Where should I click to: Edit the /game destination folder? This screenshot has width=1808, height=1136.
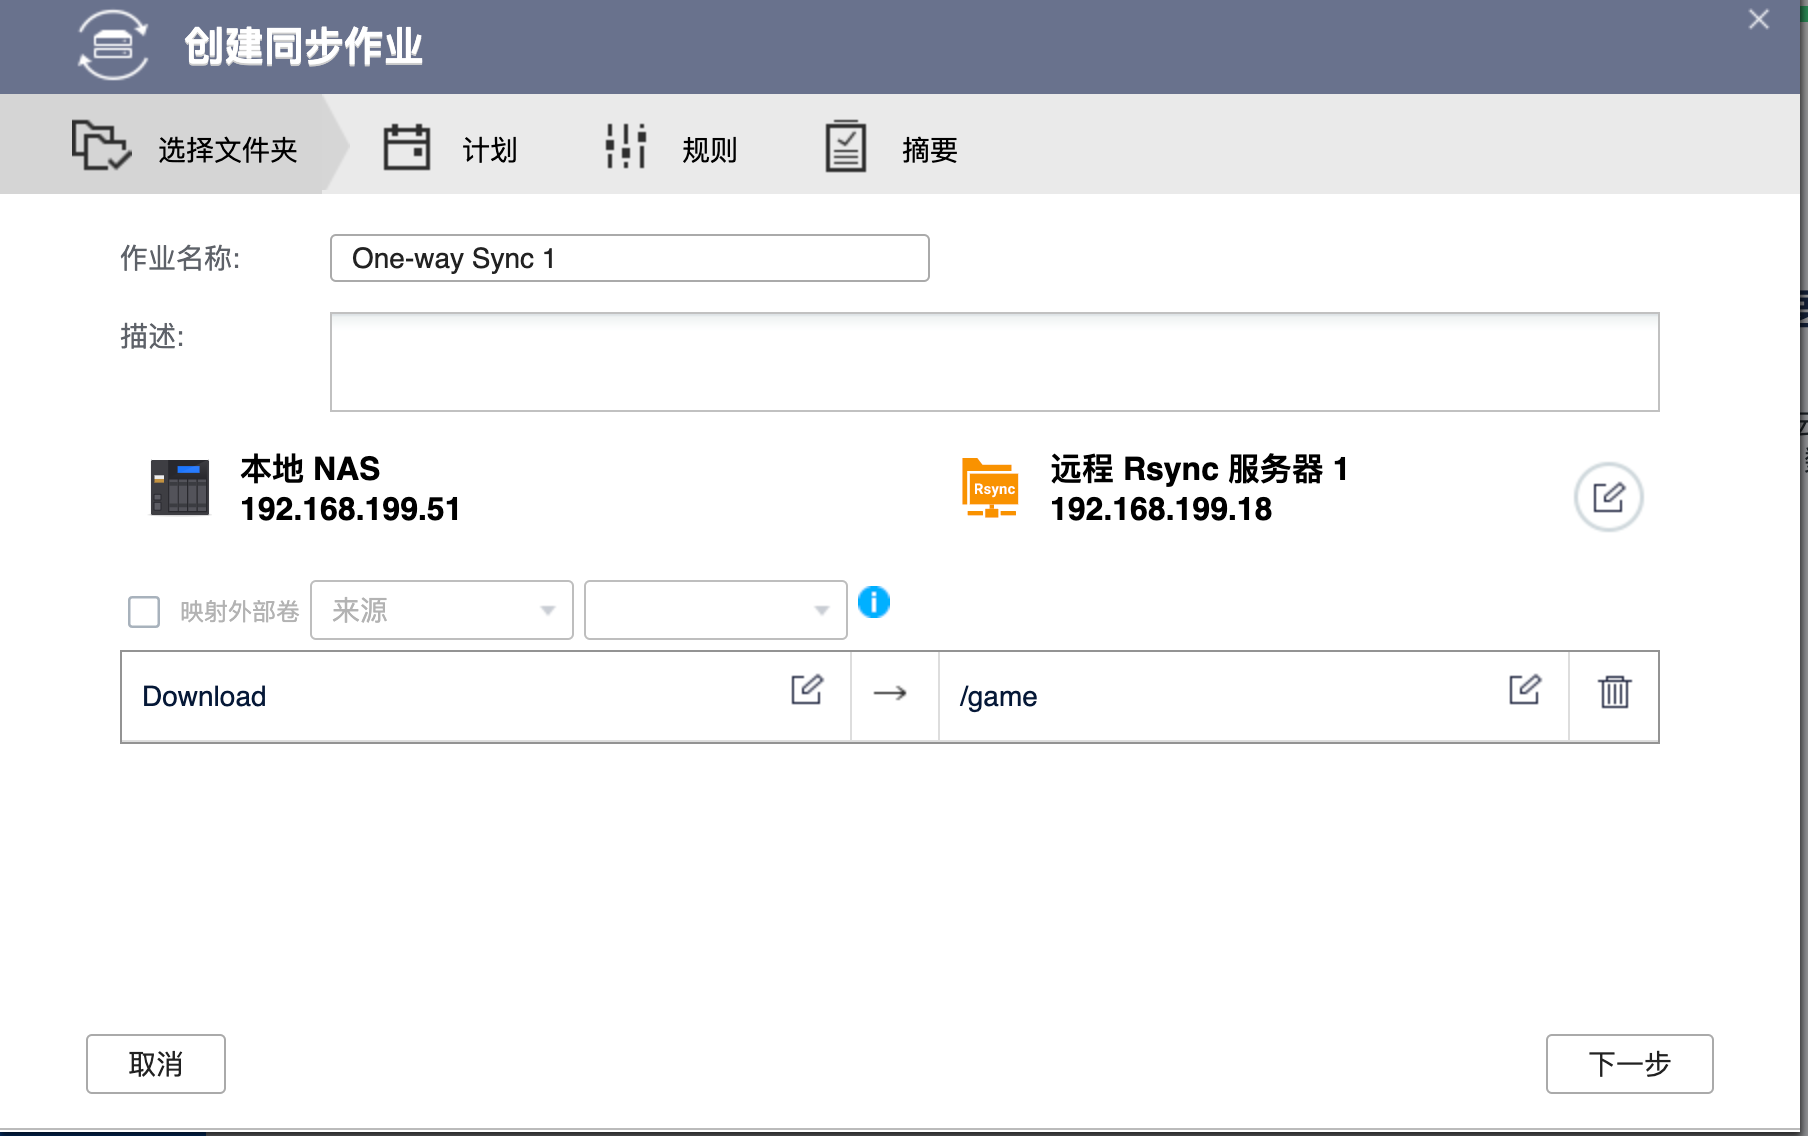click(x=1523, y=690)
